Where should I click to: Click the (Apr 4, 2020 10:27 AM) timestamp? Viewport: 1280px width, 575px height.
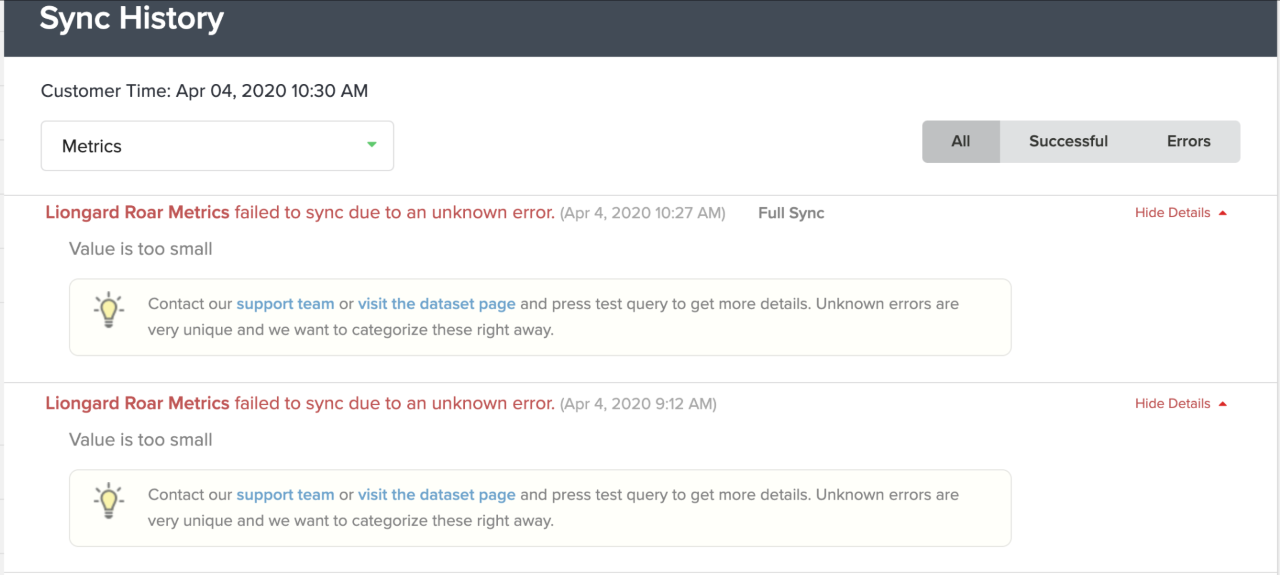coord(642,213)
